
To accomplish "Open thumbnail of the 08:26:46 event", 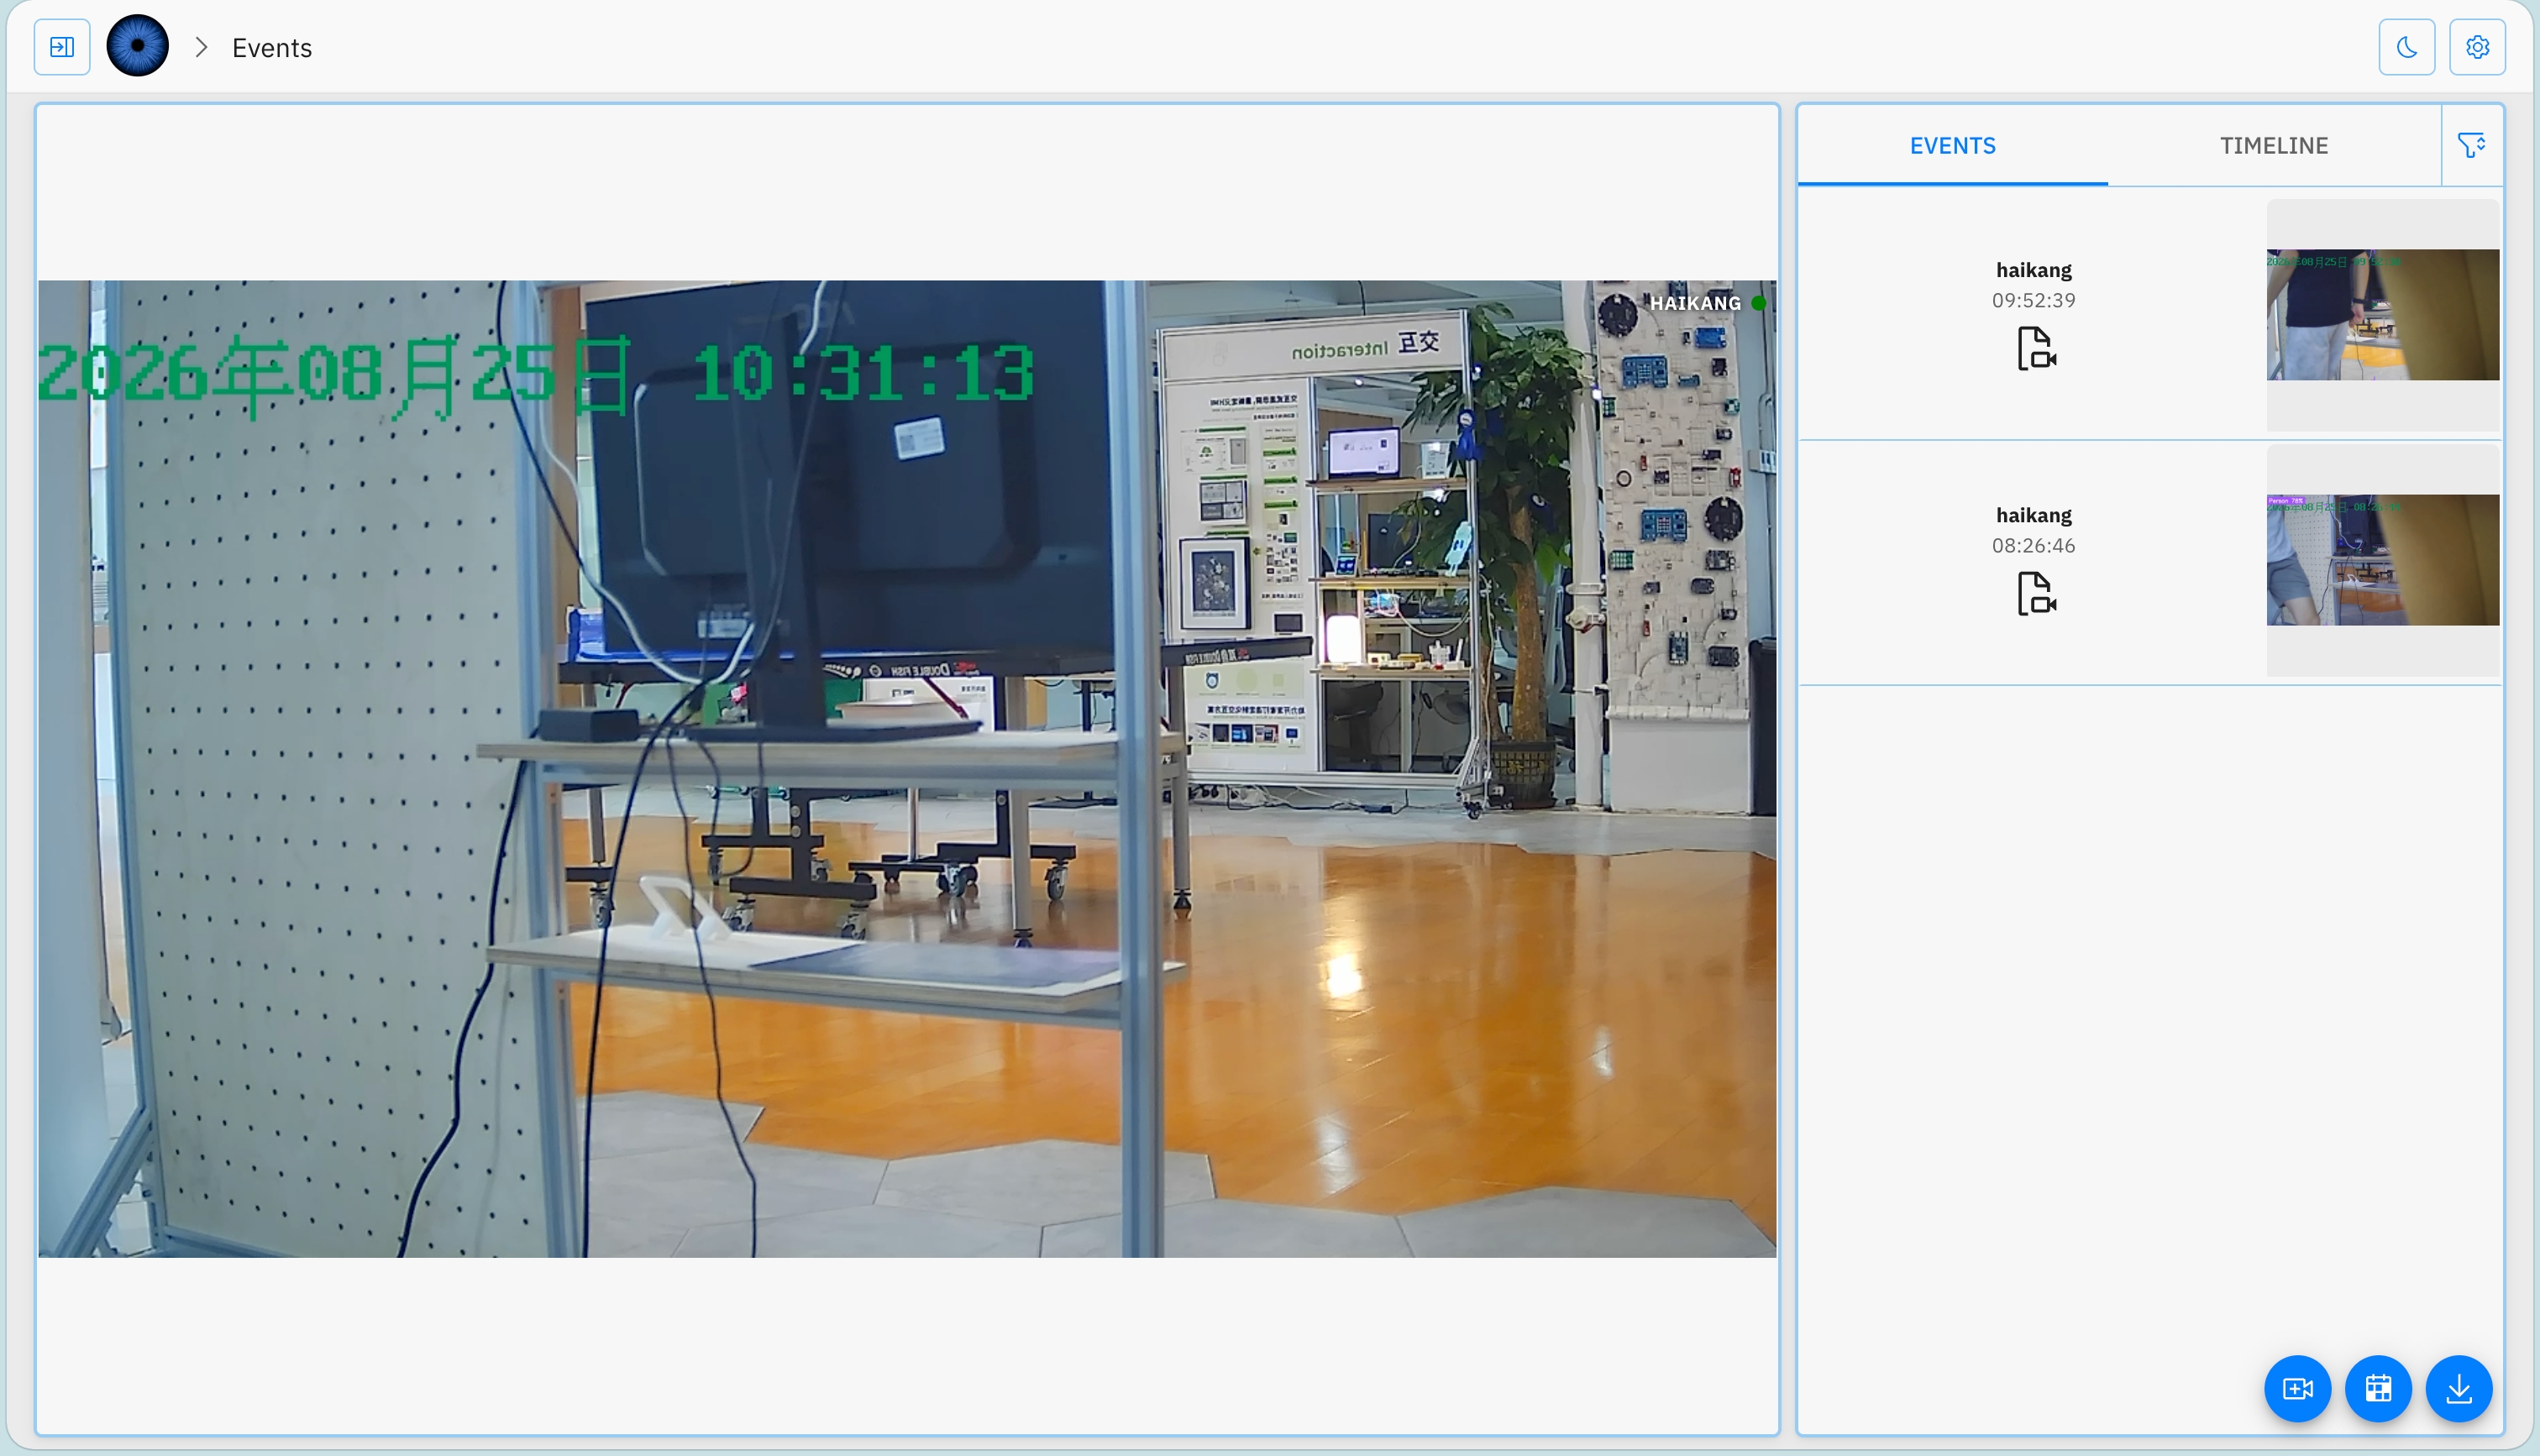I will coord(2382,560).
